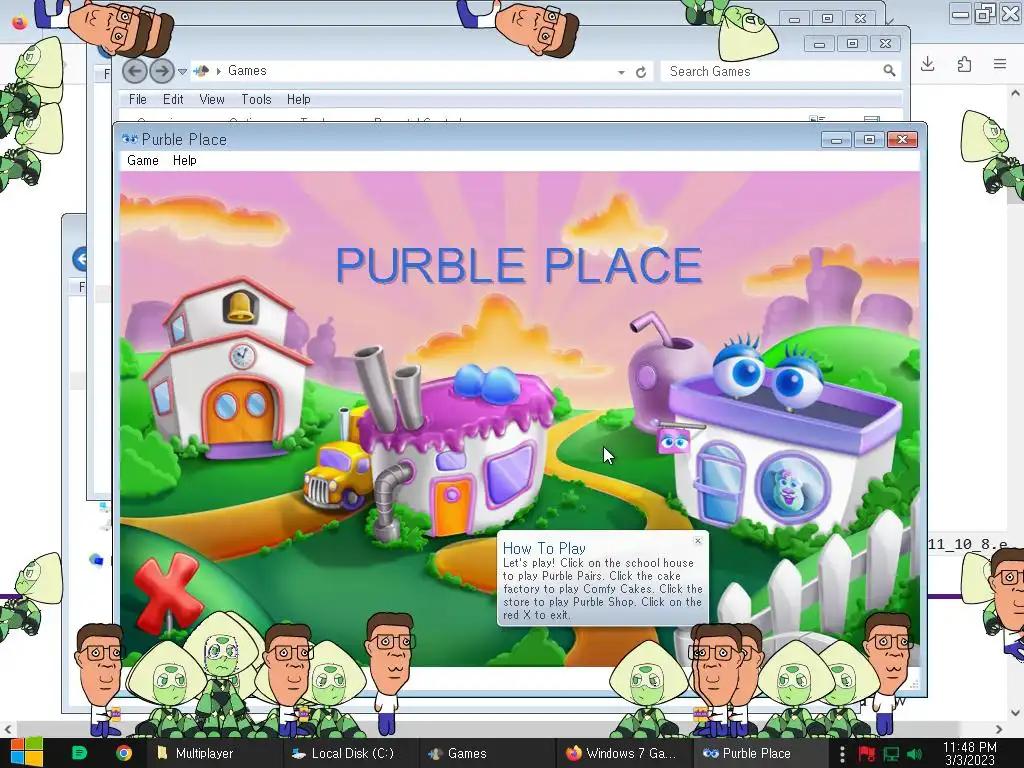The width and height of the screenshot is (1024, 768).
Task: Open Games window Help menu
Action: tap(298, 99)
